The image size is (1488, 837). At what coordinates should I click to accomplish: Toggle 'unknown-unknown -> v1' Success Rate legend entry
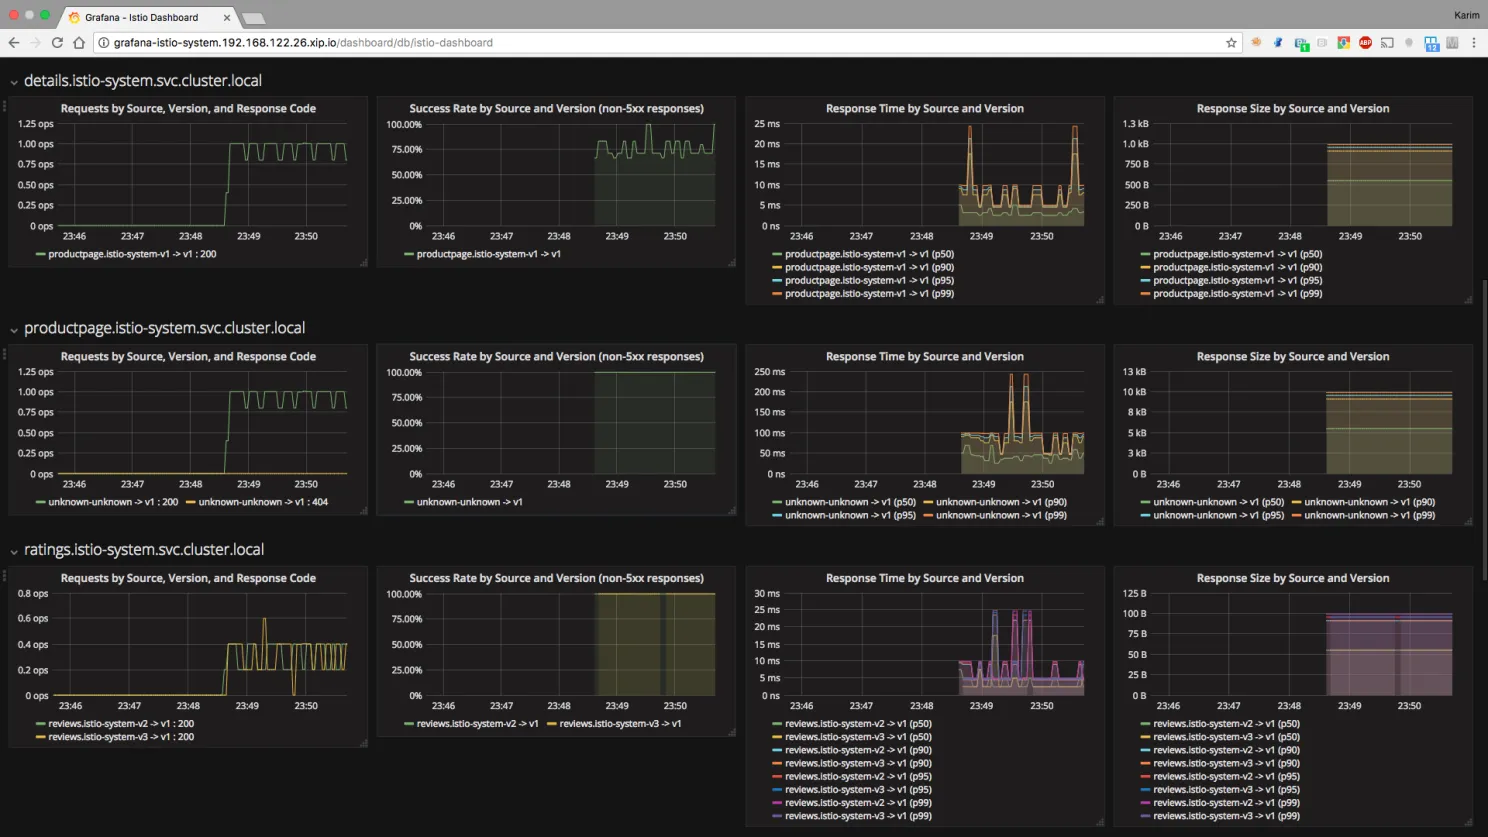[469, 502]
